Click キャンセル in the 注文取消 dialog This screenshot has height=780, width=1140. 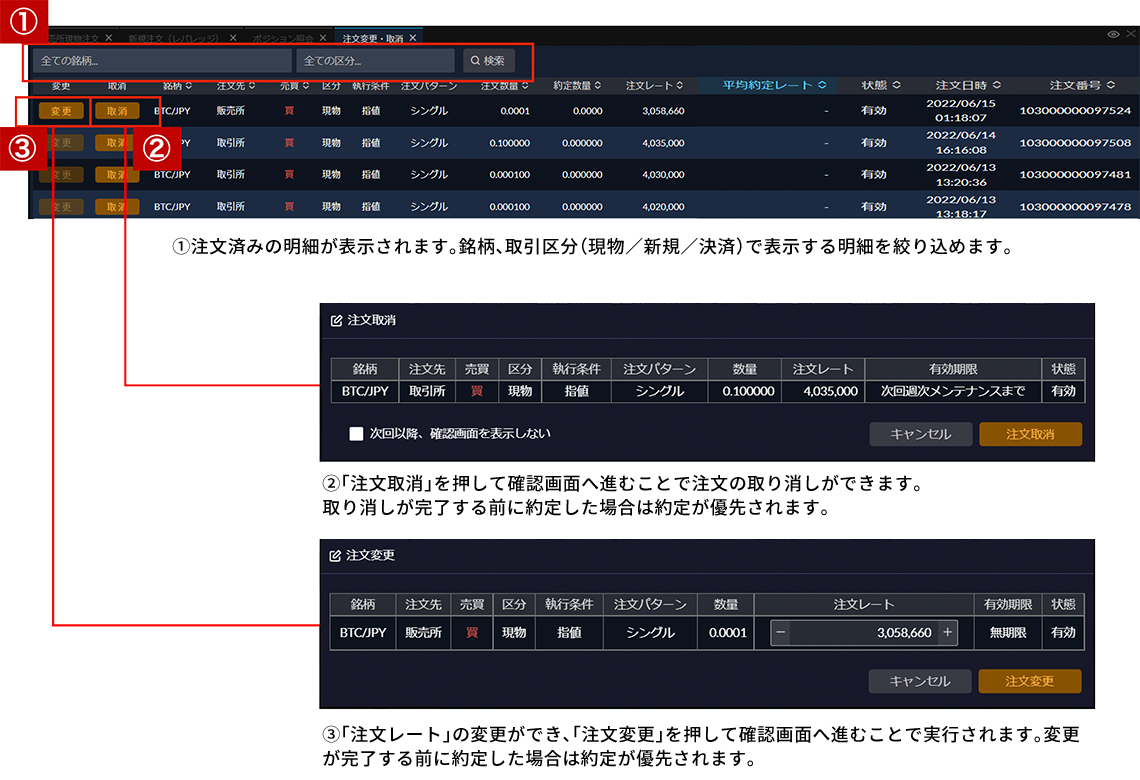920,434
